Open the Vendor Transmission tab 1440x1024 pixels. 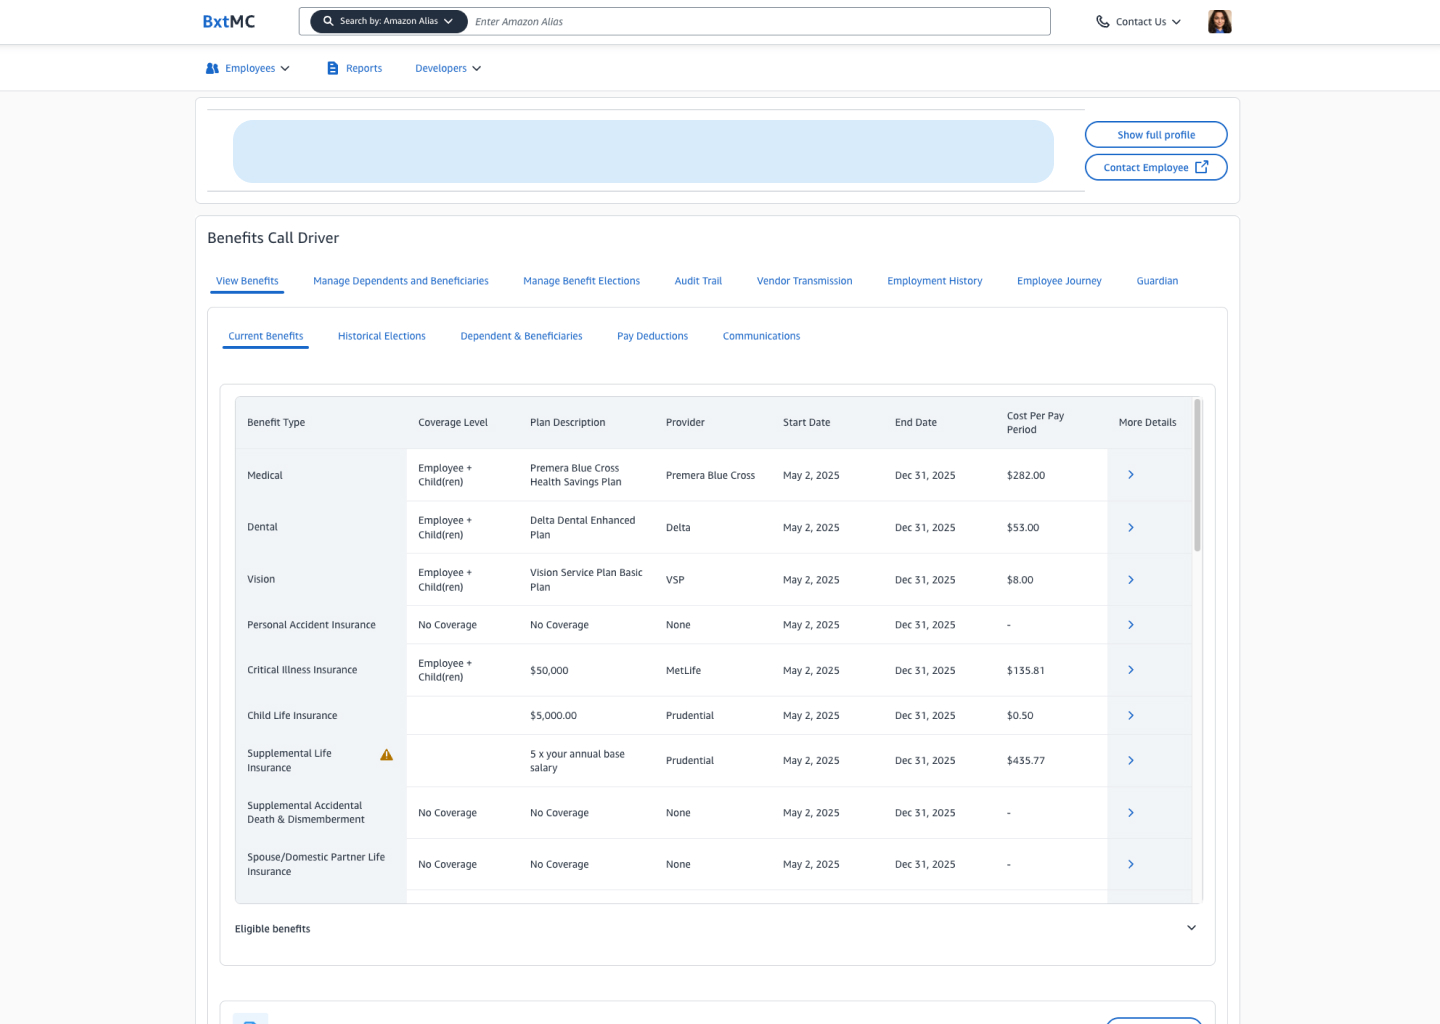point(804,281)
